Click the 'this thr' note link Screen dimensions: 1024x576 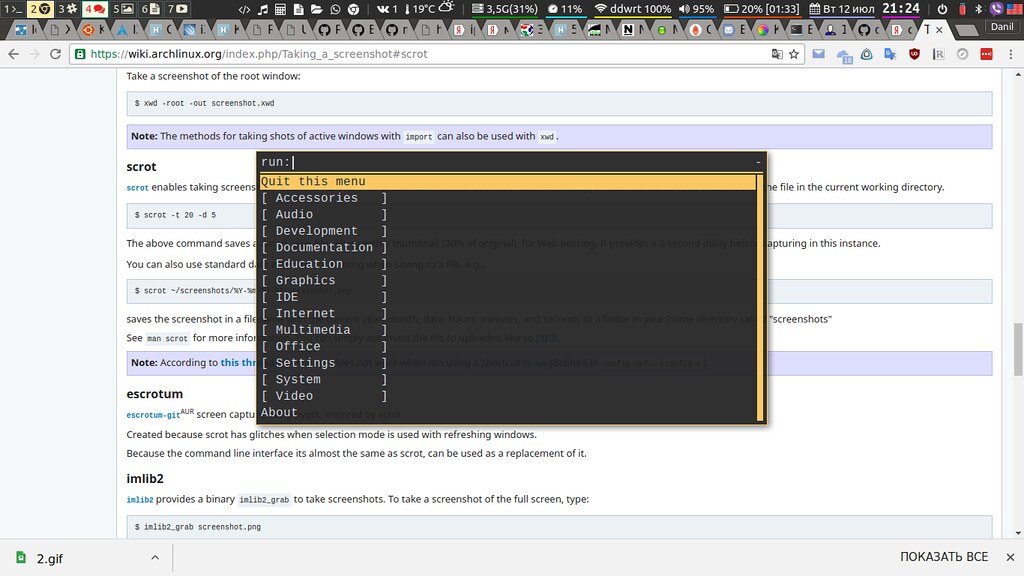click(x=238, y=362)
